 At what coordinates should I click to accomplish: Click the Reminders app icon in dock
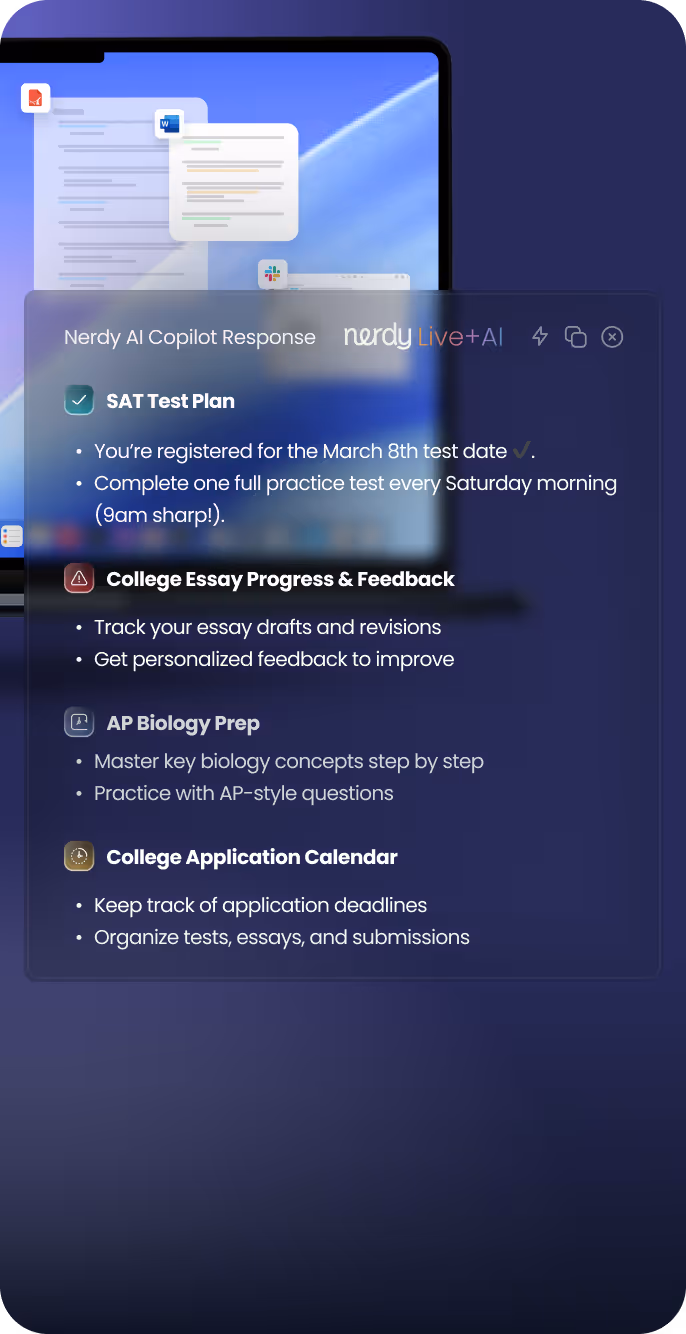[12, 537]
